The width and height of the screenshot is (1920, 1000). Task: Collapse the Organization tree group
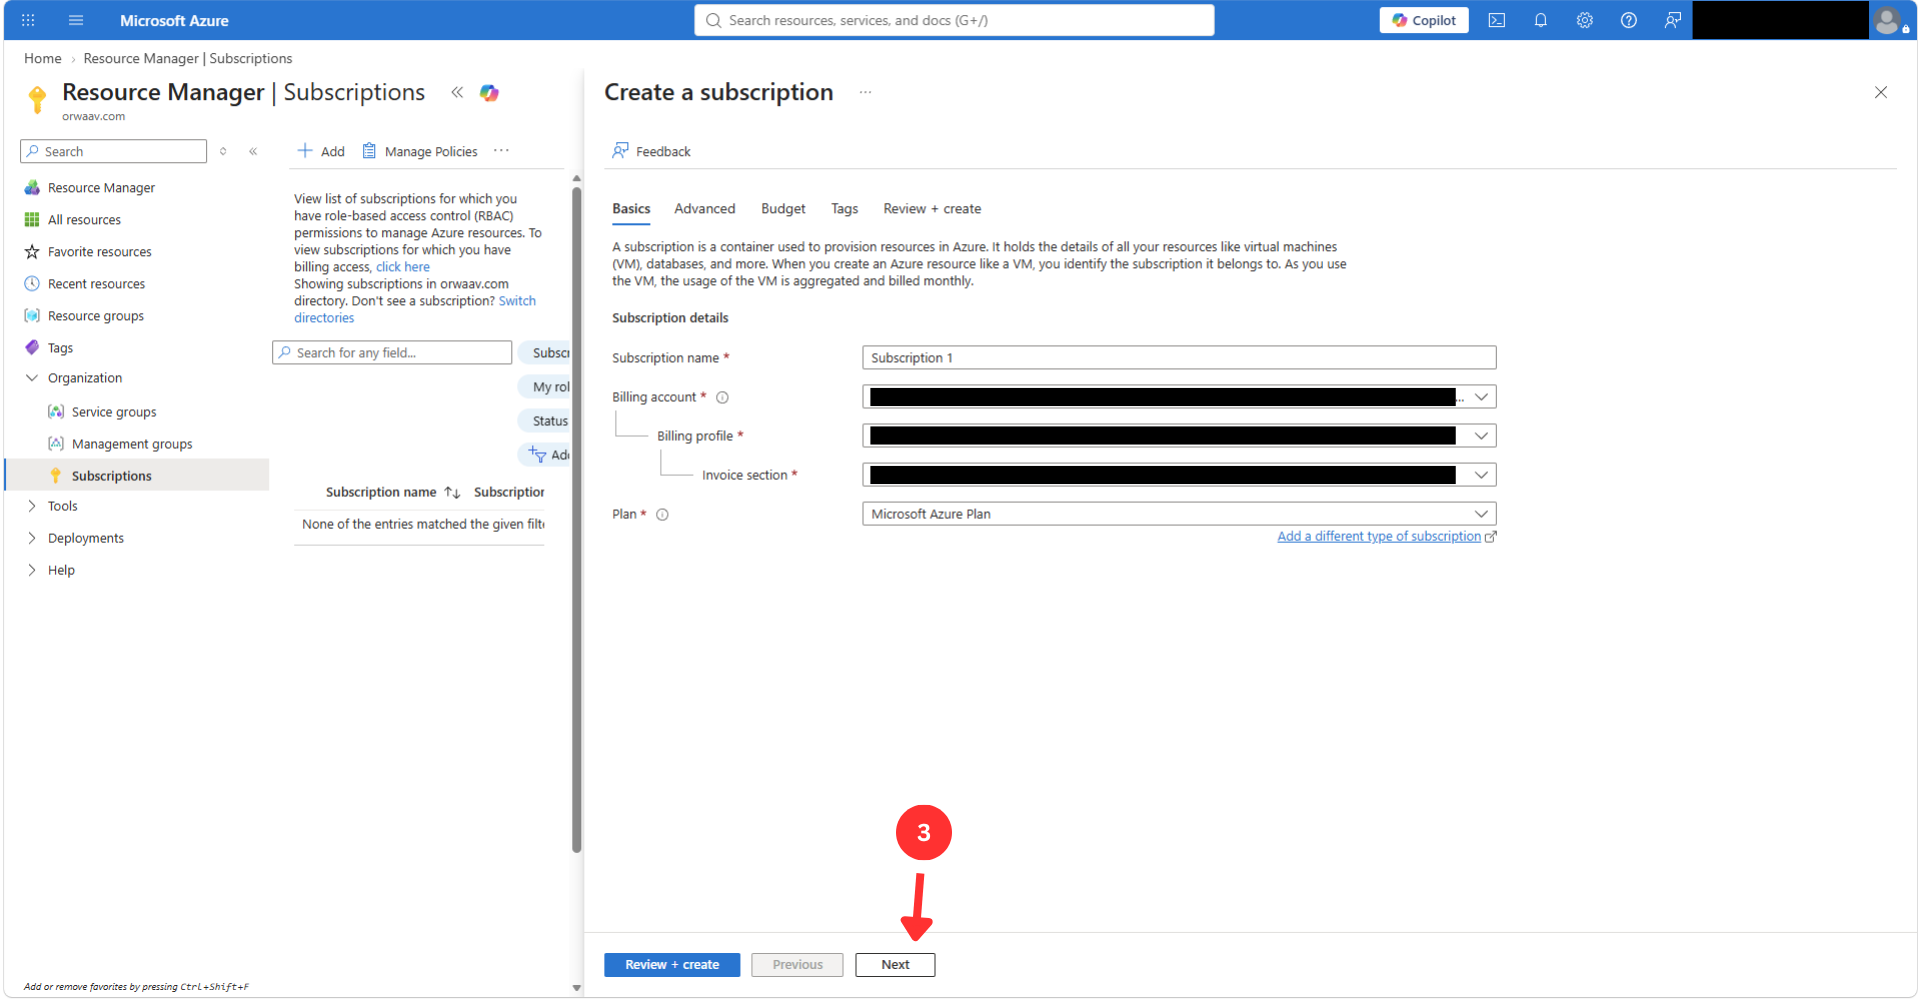pyautogui.click(x=32, y=378)
